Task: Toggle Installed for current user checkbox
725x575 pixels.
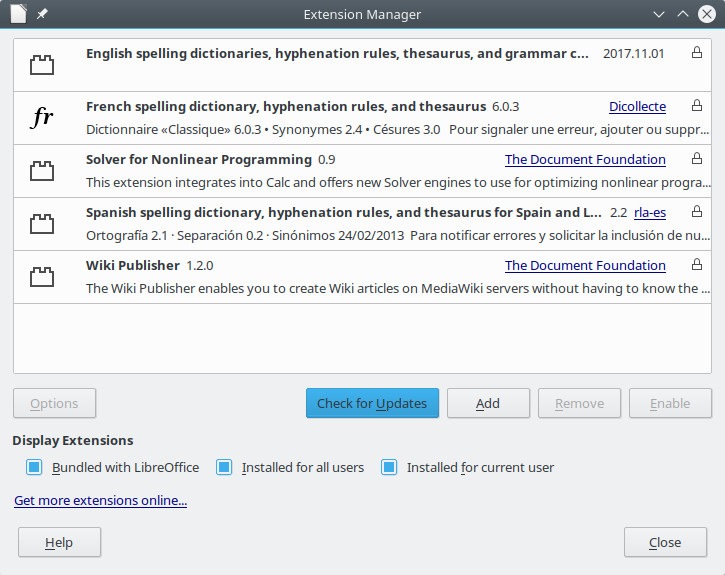Action: click(x=389, y=467)
